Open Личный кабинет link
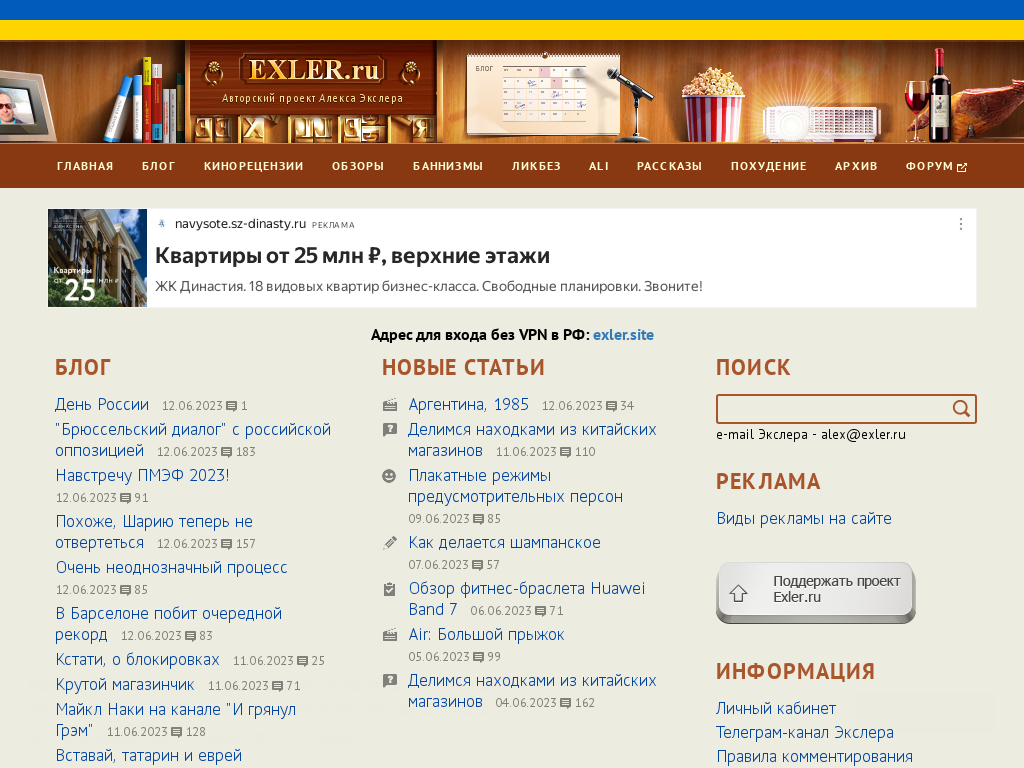This screenshot has height=768, width=1024. (776, 709)
